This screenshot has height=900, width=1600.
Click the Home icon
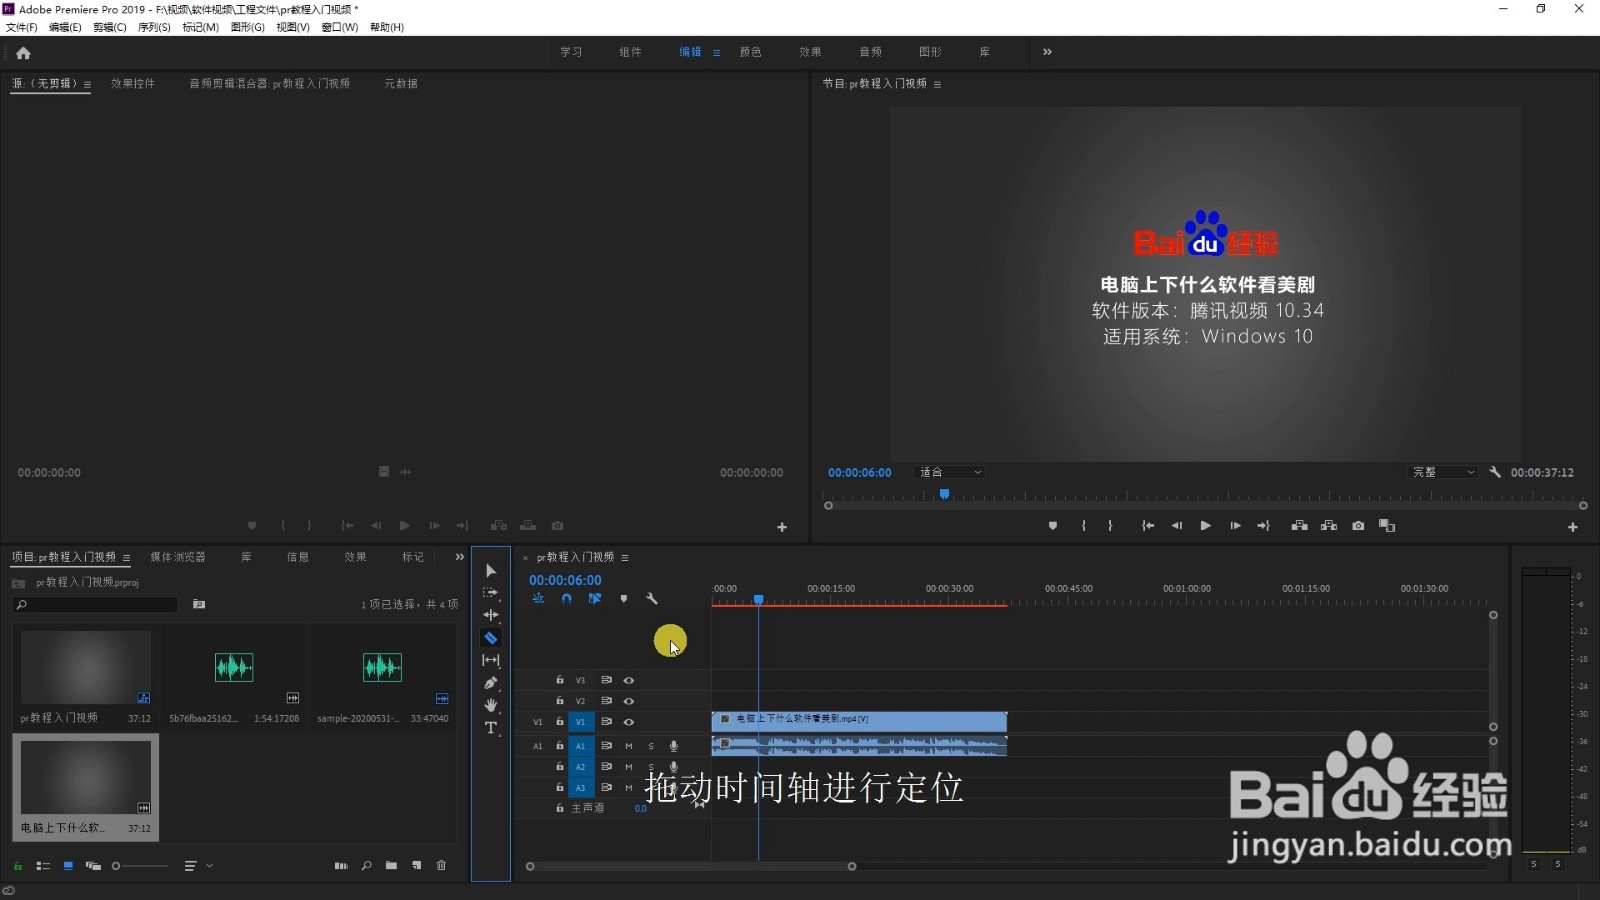coord(23,53)
